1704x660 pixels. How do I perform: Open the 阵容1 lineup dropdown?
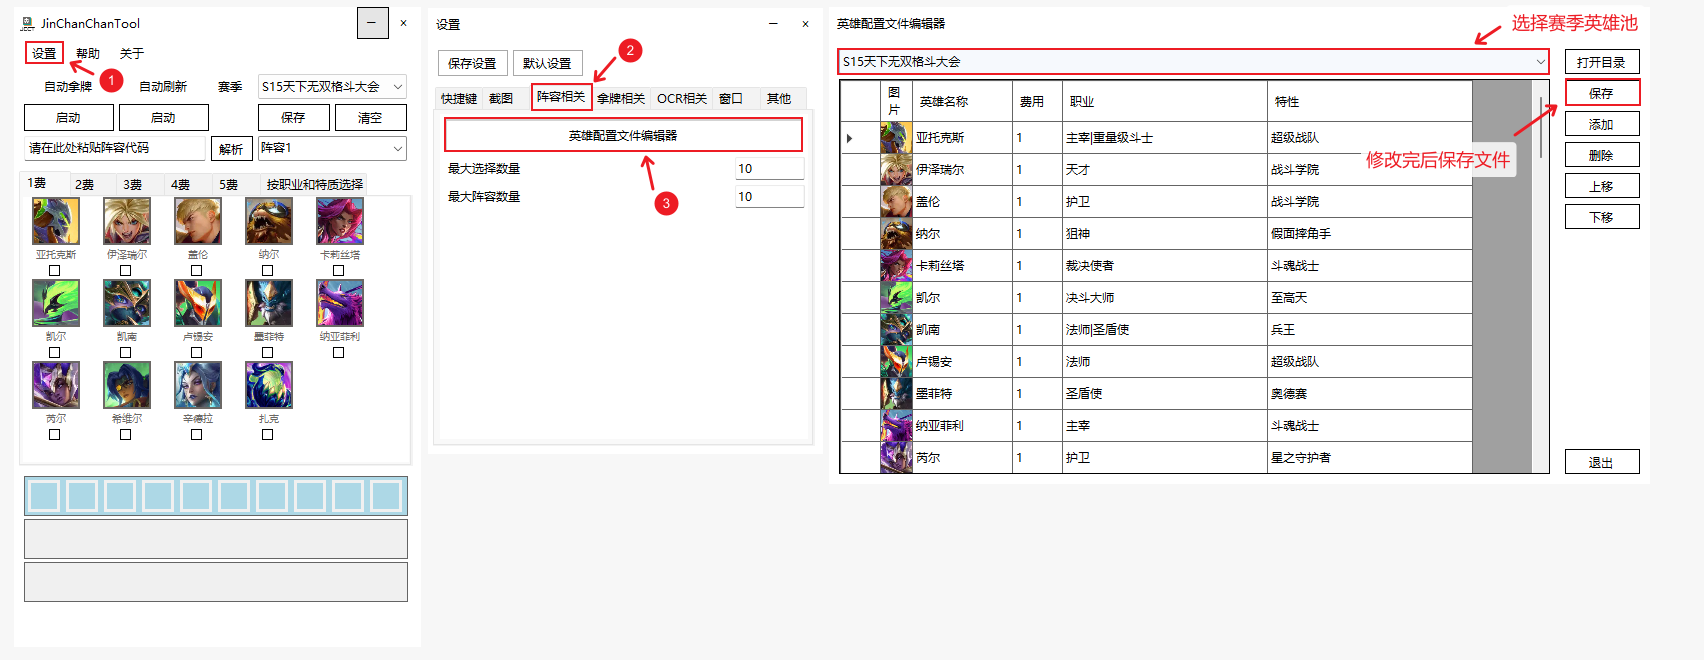pos(332,148)
